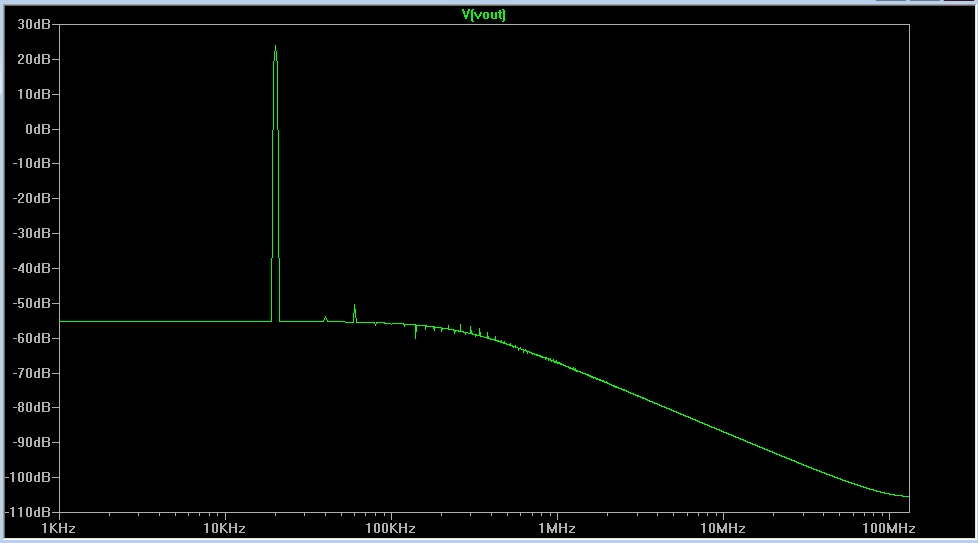Click the -50dB vertical axis label
Viewport: 978px width, 543px height.
(32, 303)
